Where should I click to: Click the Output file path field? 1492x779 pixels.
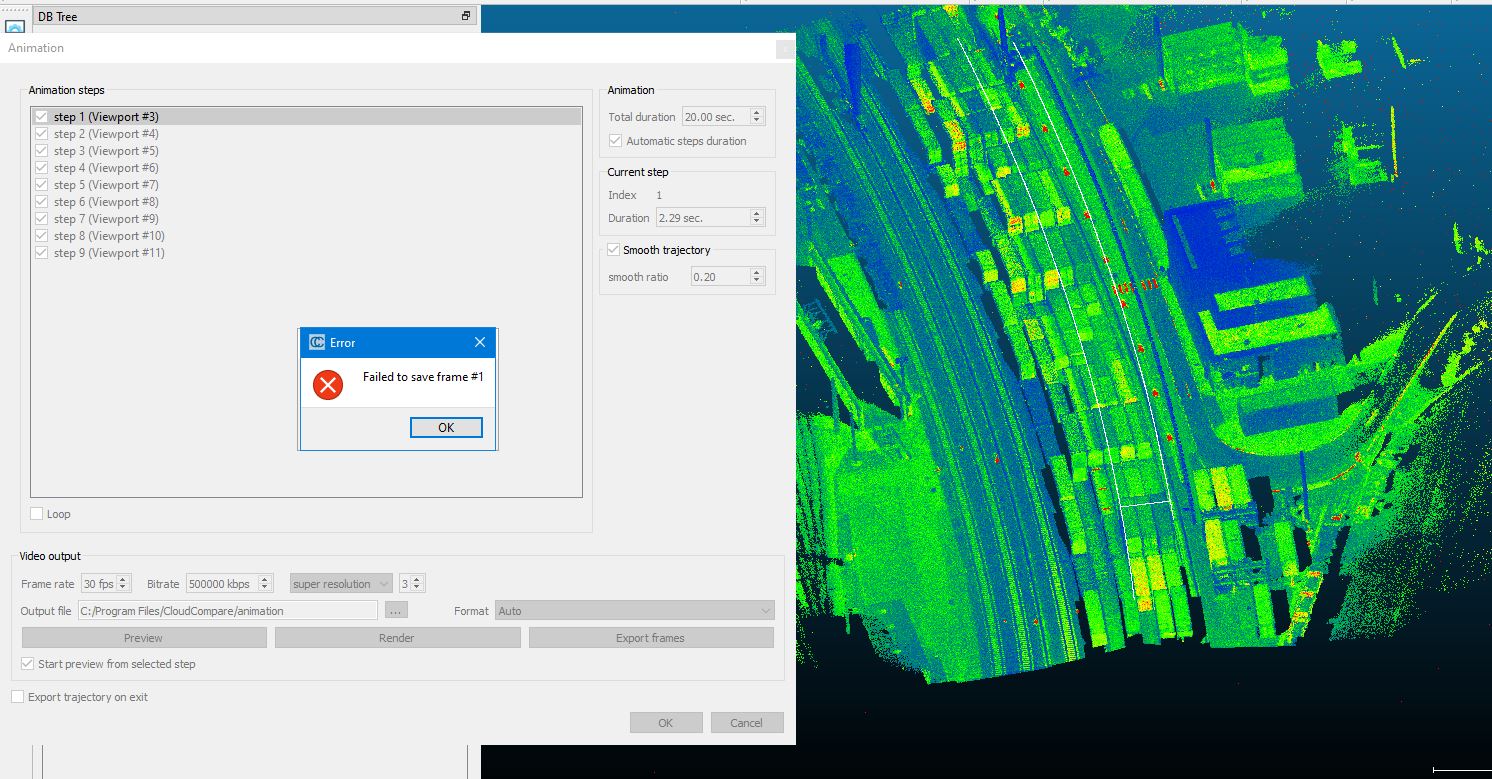point(227,610)
